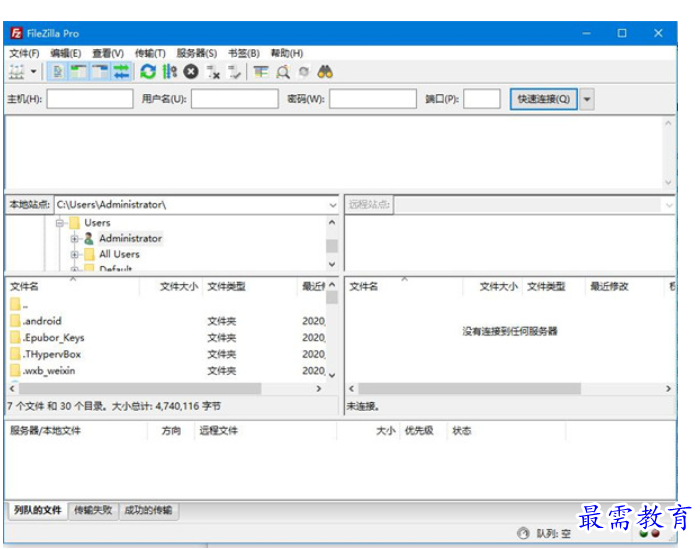
Task: Collapse the Users tree node
Action: point(60,223)
